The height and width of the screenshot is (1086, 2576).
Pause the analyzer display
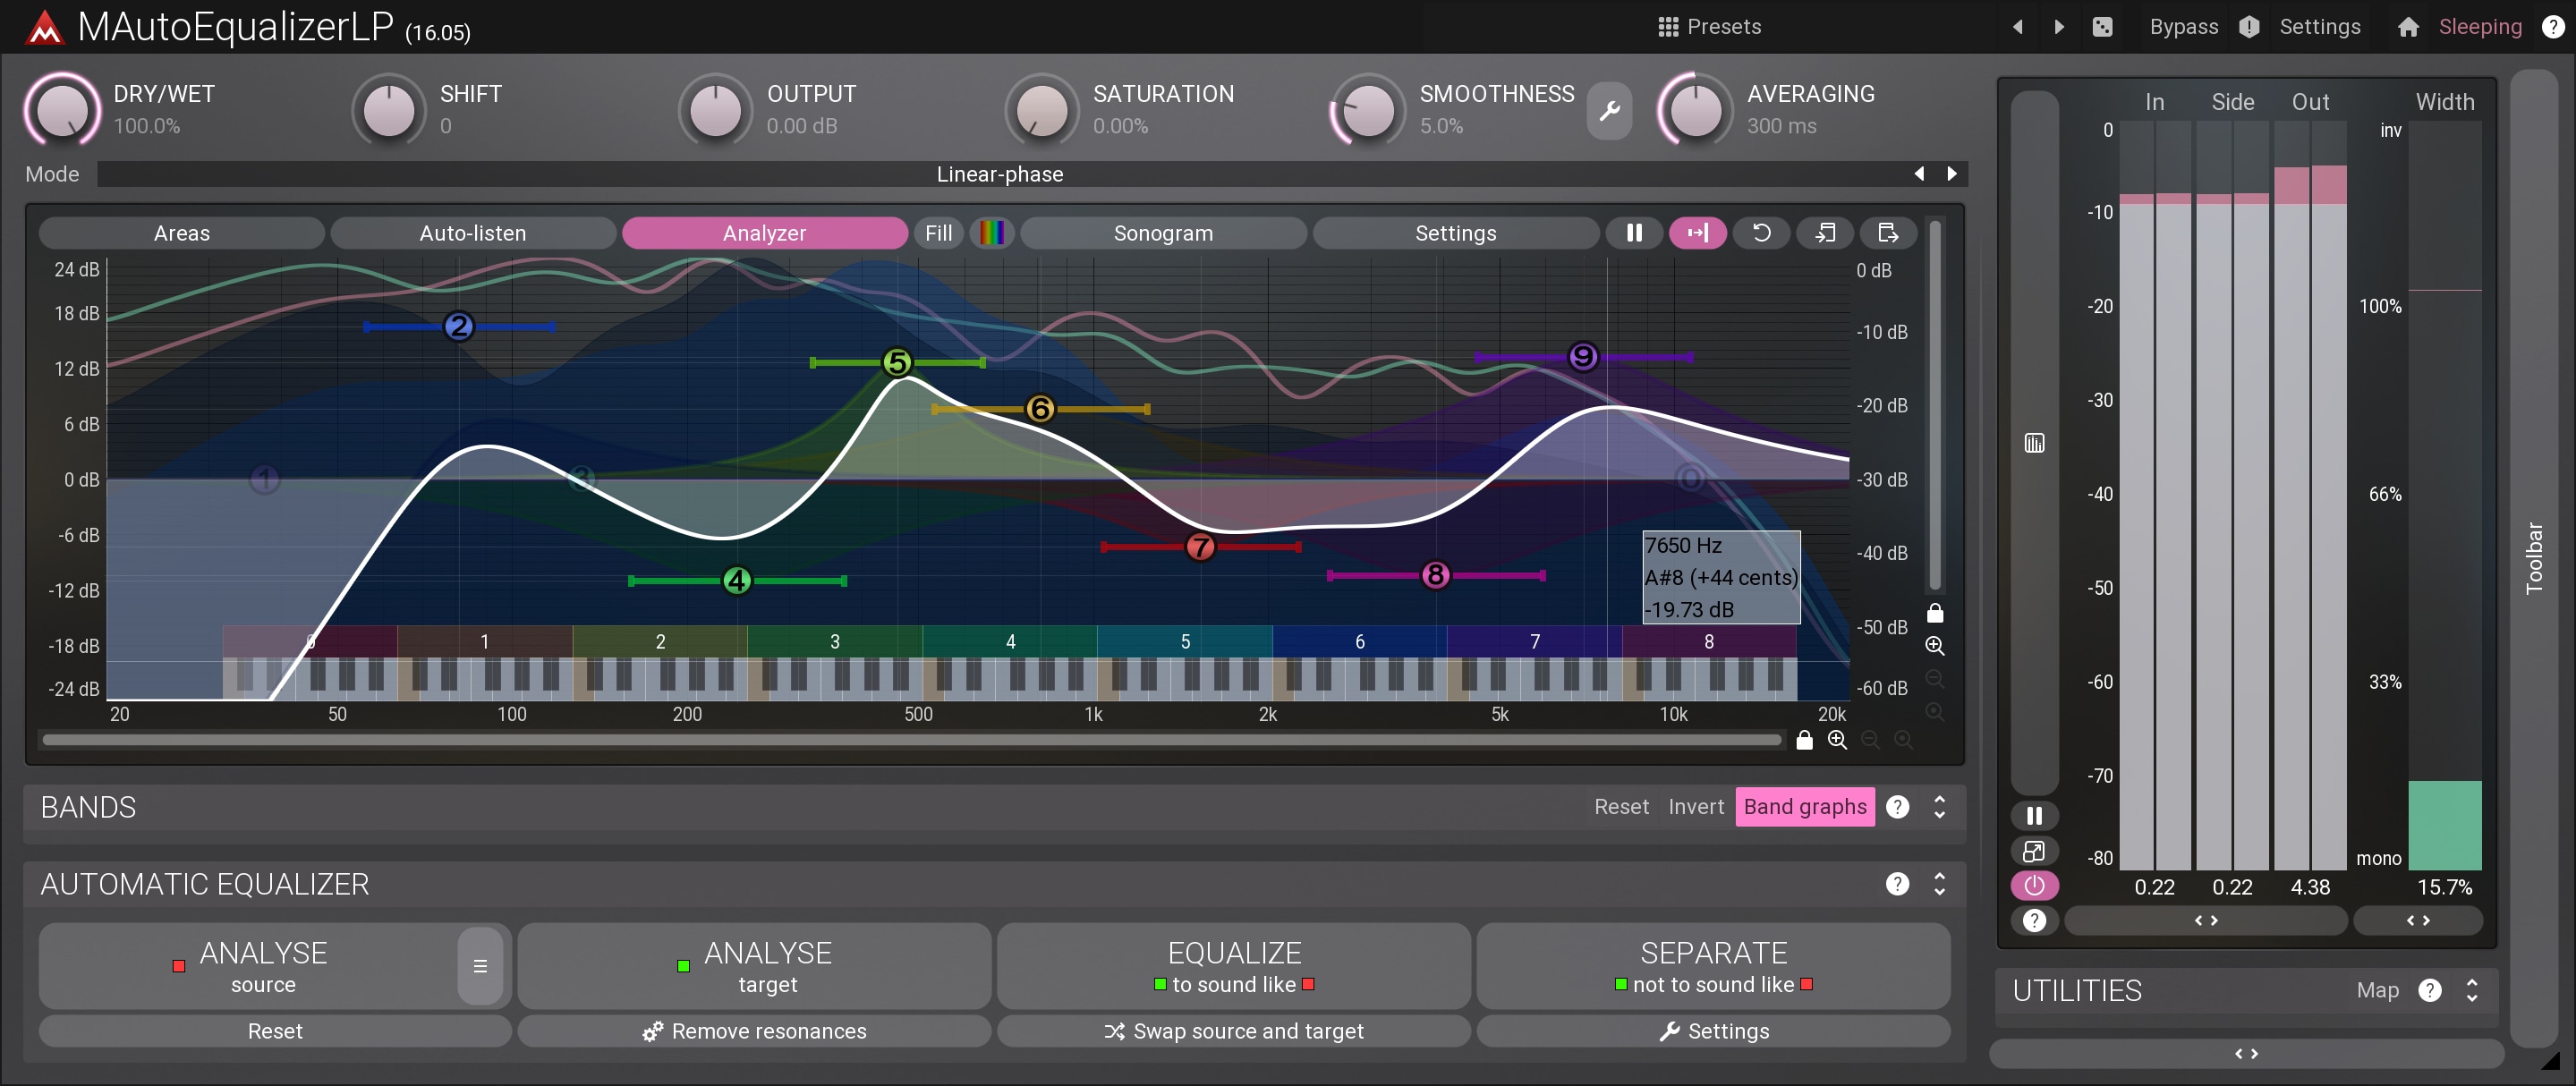(x=1634, y=233)
